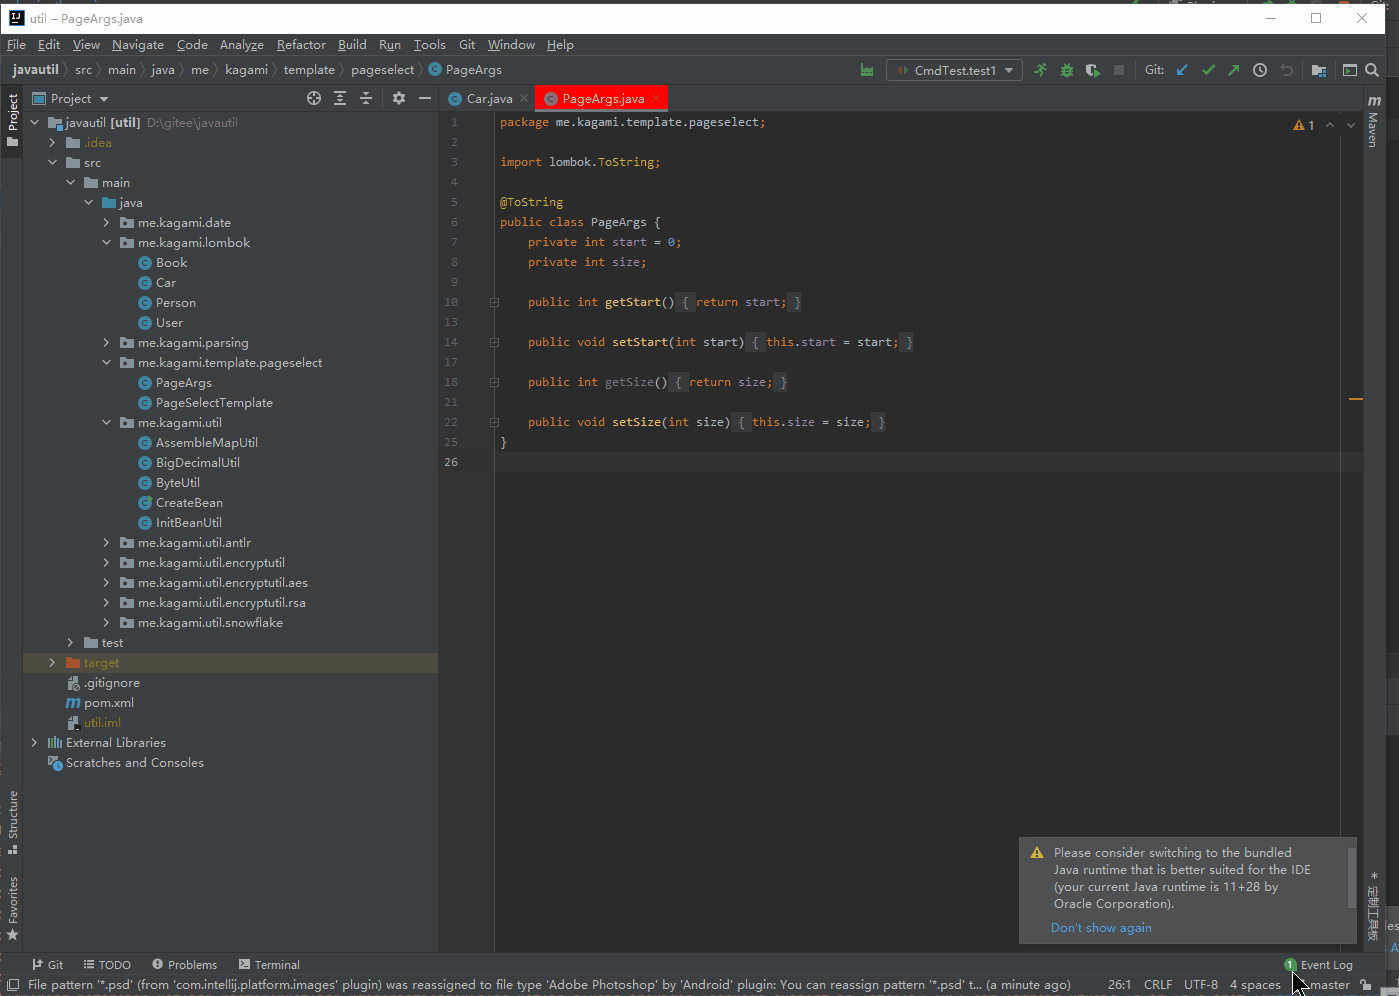Image resolution: width=1399 pixels, height=996 pixels.
Task: Open the Event Log
Action: pos(1326,964)
